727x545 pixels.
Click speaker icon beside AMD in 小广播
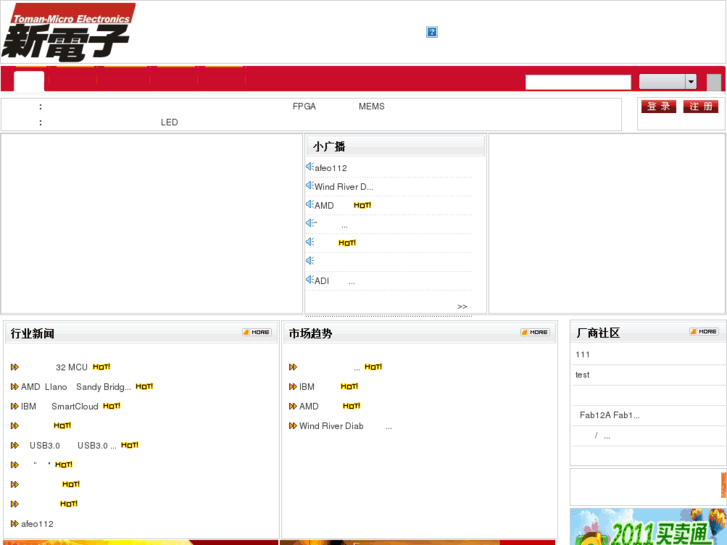310,204
